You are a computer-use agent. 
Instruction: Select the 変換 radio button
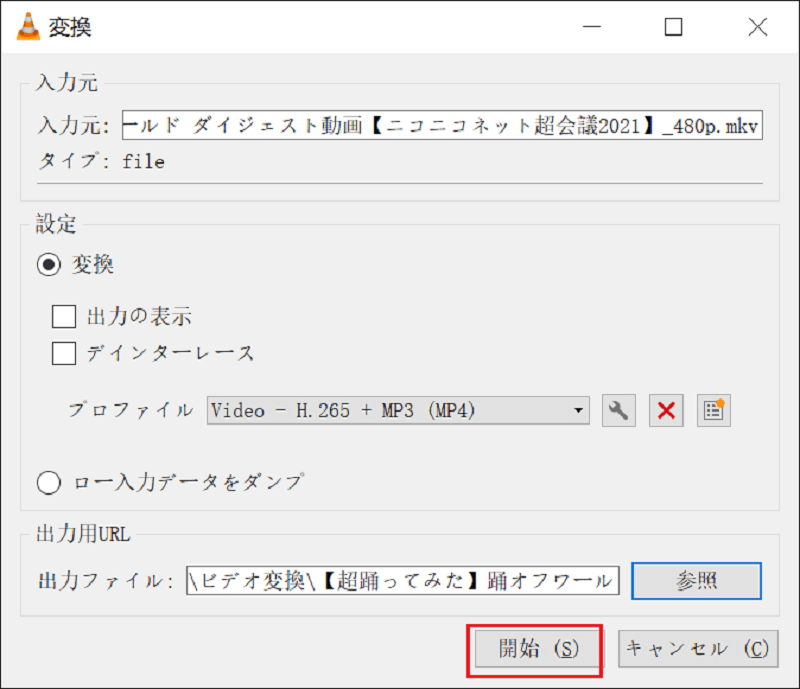[49, 265]
